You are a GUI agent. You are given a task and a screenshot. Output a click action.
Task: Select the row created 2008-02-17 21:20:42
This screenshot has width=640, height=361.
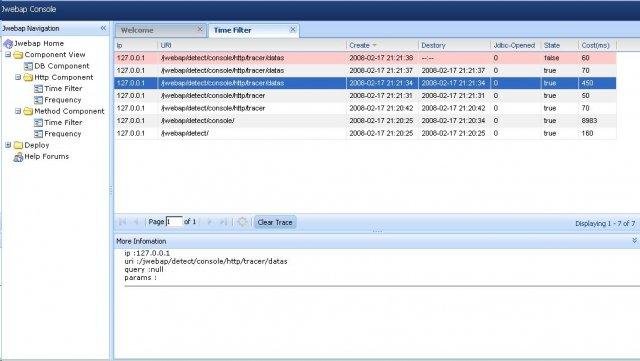click(x=365, y=108)
